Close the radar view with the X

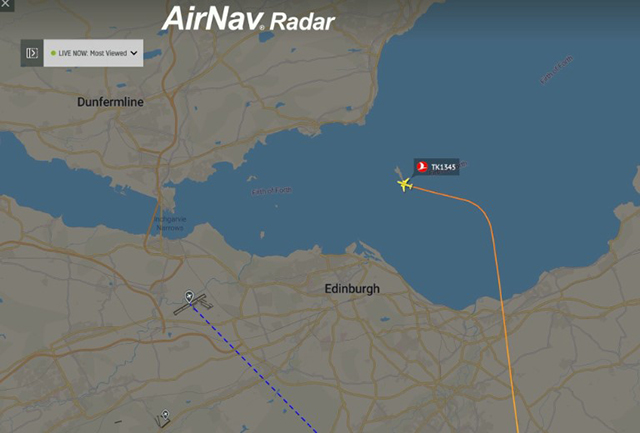pyautogui.click(x=6, y=4)
